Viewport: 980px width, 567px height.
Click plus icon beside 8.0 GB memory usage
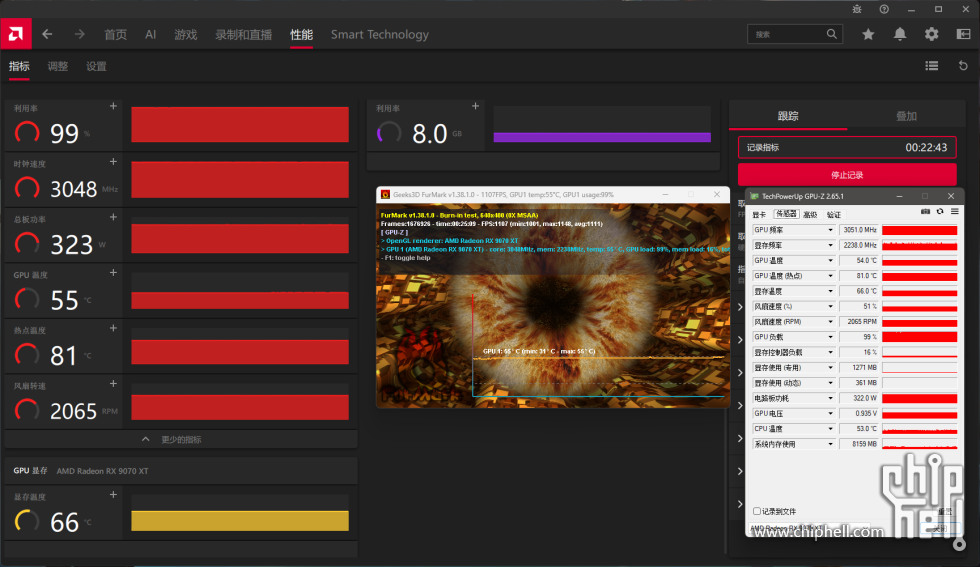pos(475,106)
